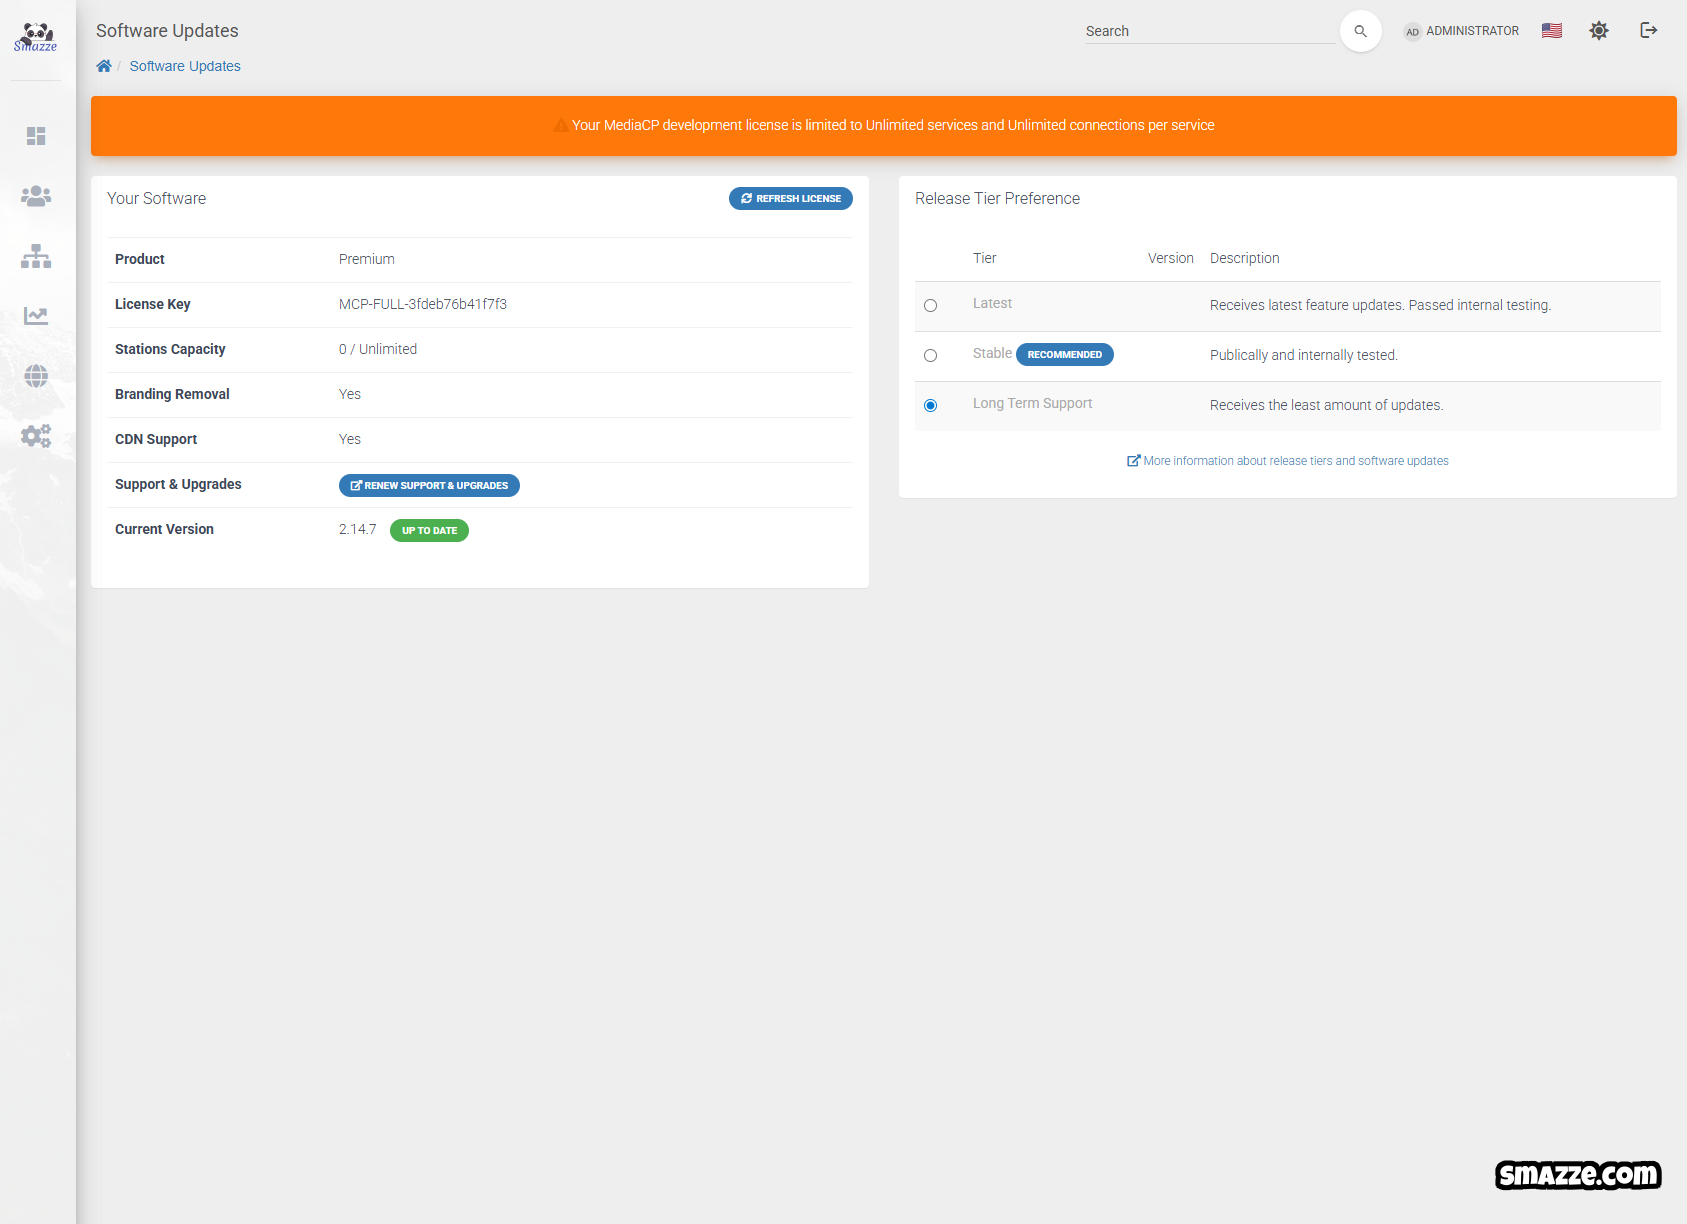Click the Software Updates breadcrumb link
This screenshot has width=1687, height=1224.
(185, 66)
